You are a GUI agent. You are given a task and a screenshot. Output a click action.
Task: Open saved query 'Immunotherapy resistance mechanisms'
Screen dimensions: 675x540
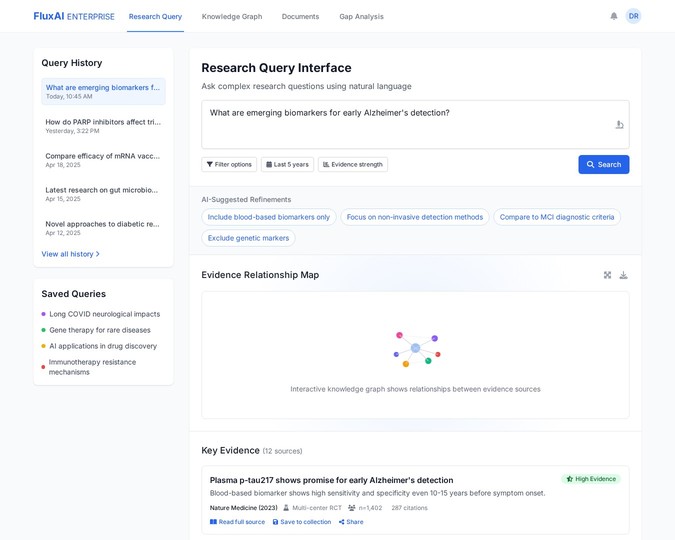(x=89, y=367)
